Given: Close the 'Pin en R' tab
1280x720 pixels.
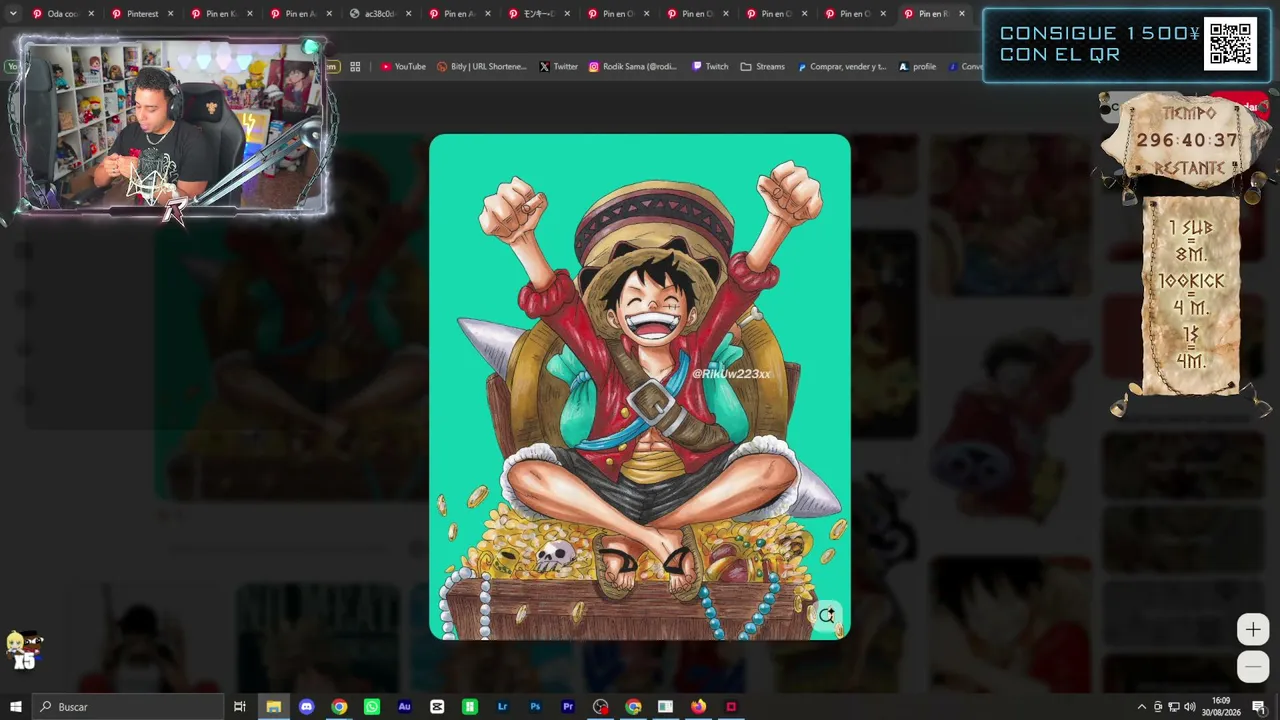Looking at the screenshot, I should tap(962, 14).
